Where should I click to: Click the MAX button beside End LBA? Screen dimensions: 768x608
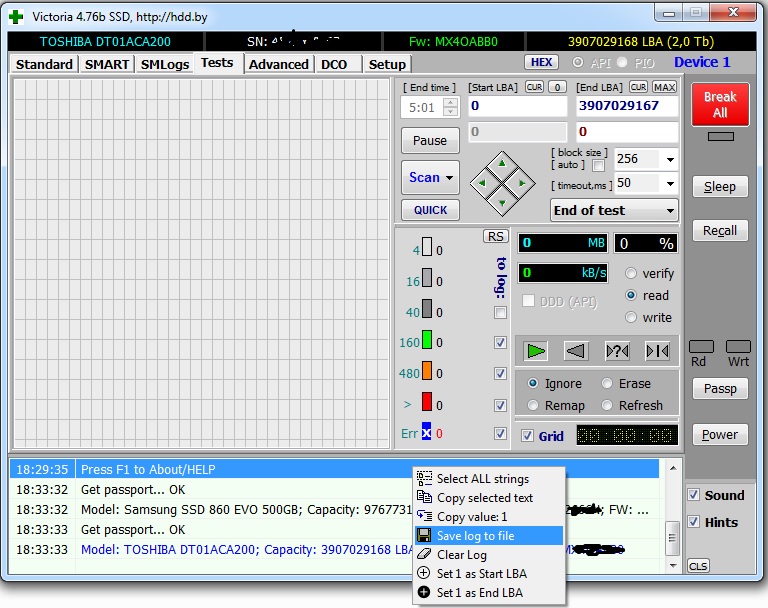point(664,87)
